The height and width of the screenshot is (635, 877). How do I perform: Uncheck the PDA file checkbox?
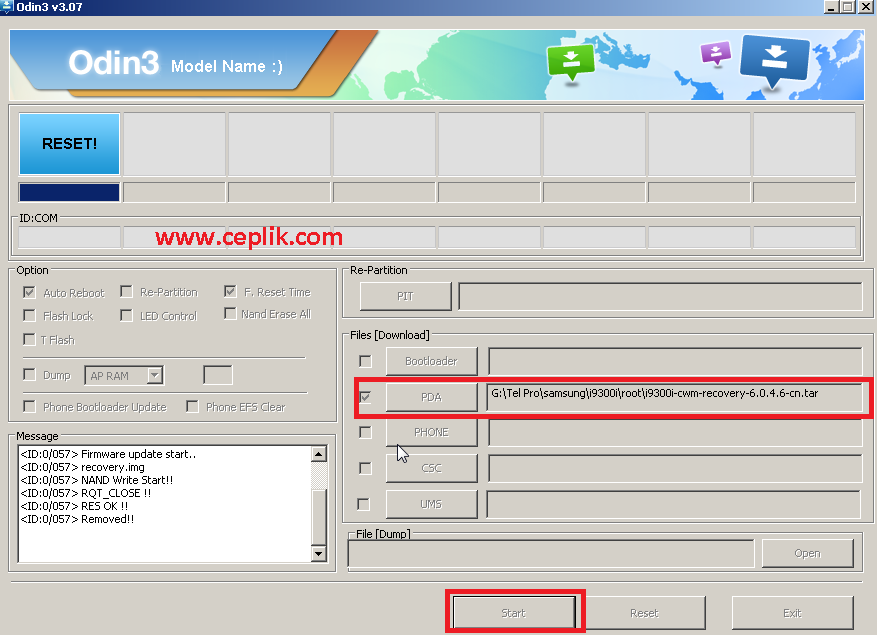pos(365,397)
